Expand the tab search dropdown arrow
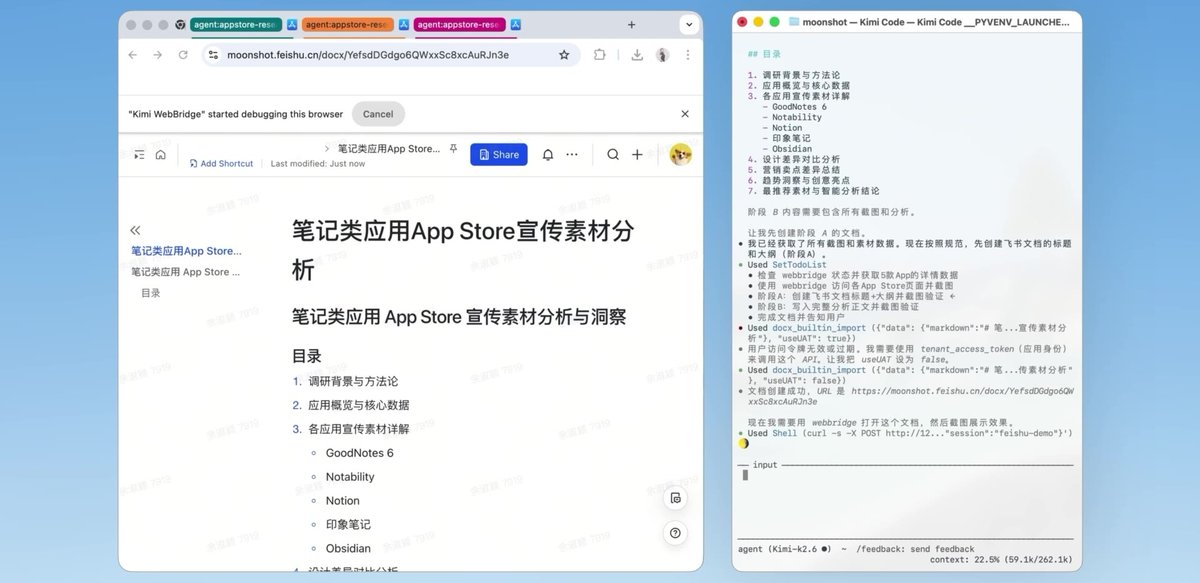This screenshot has height=583, width=1200. pos(690,24)
